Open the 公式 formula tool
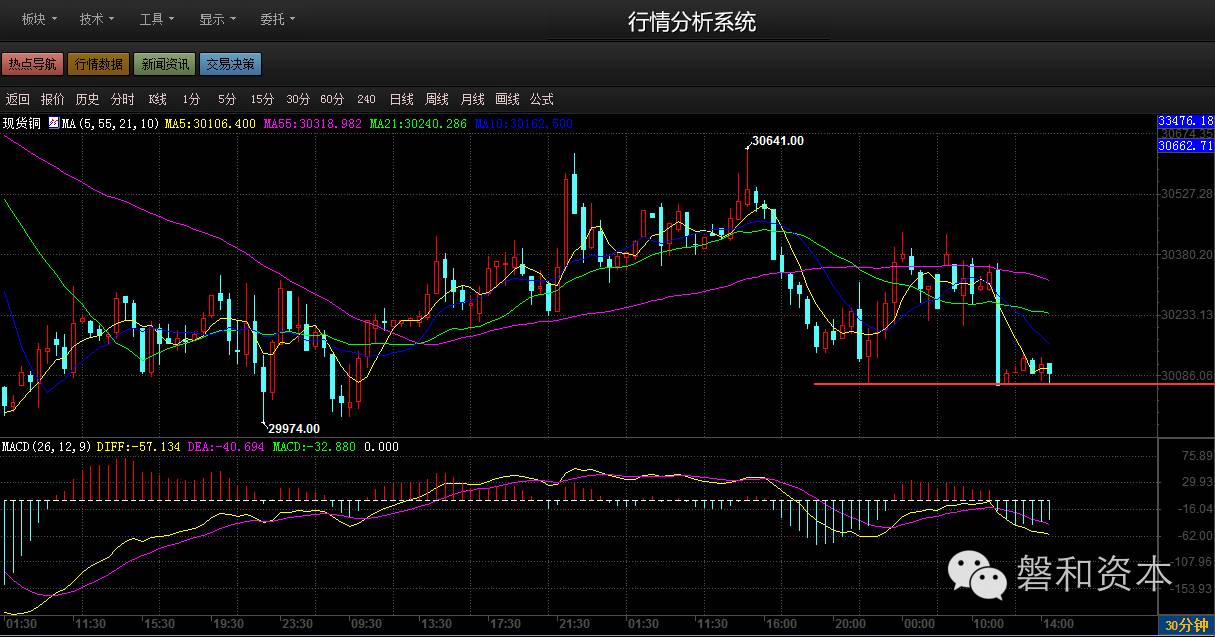The image size is (1215, 637). pyautogui.click(x=541, y=99)
